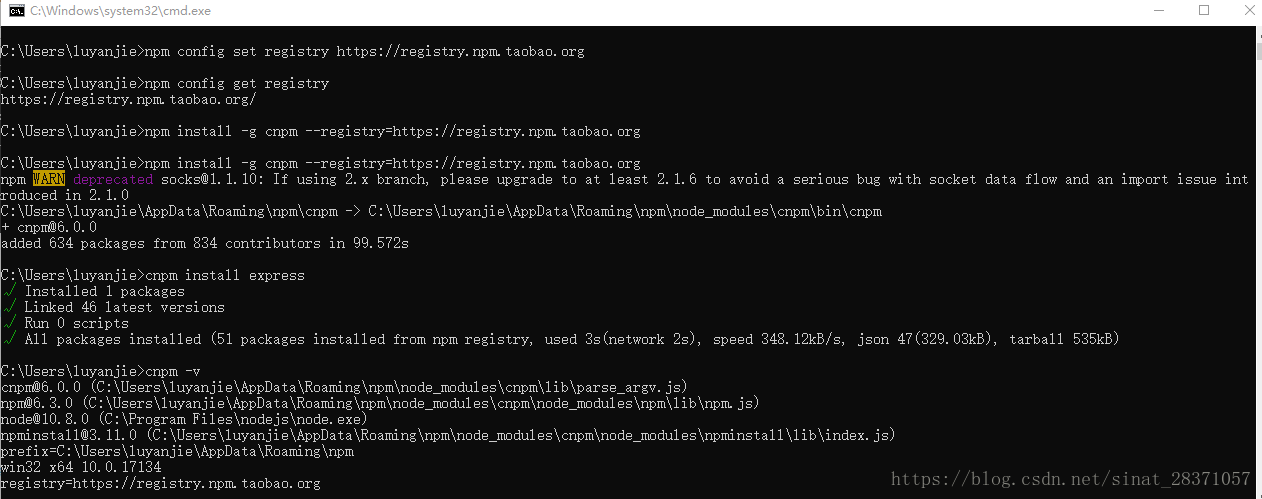1262x499 pixels.
Task: Click the win32 x64 10.0.17134 line
Action: click(x=81, y=468)
